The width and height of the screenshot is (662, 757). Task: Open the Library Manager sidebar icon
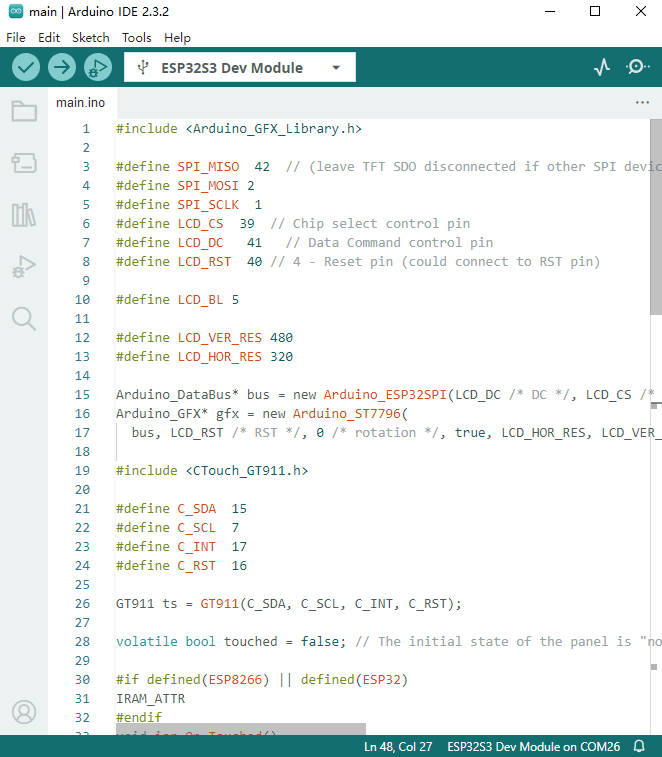(x=24, y=215)
